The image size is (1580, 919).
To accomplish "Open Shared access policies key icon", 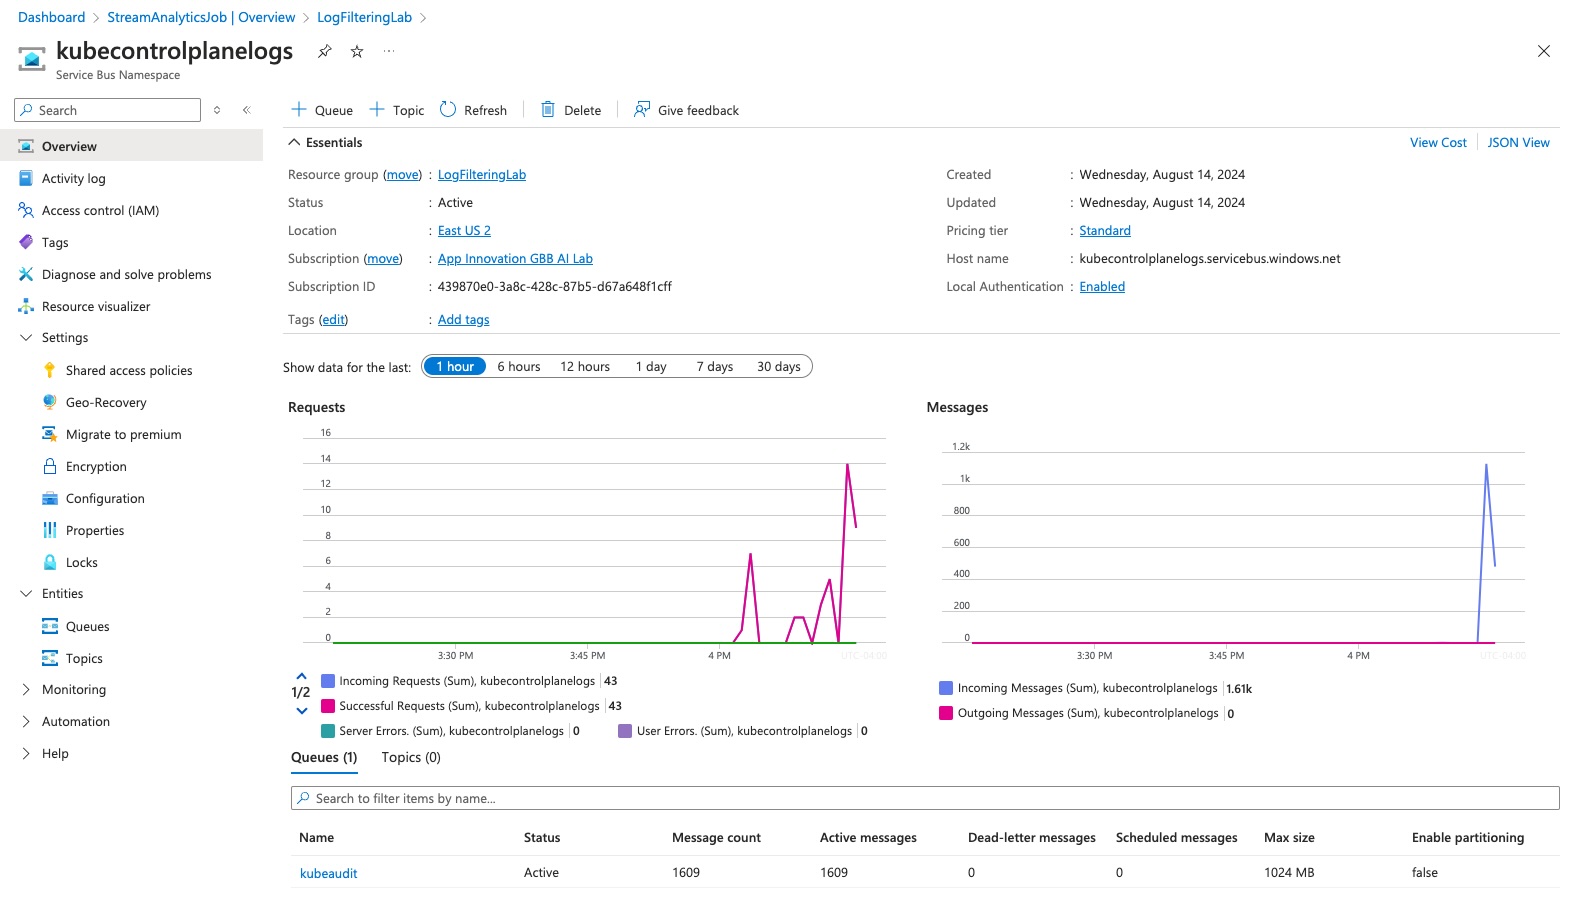I will 50,370.
